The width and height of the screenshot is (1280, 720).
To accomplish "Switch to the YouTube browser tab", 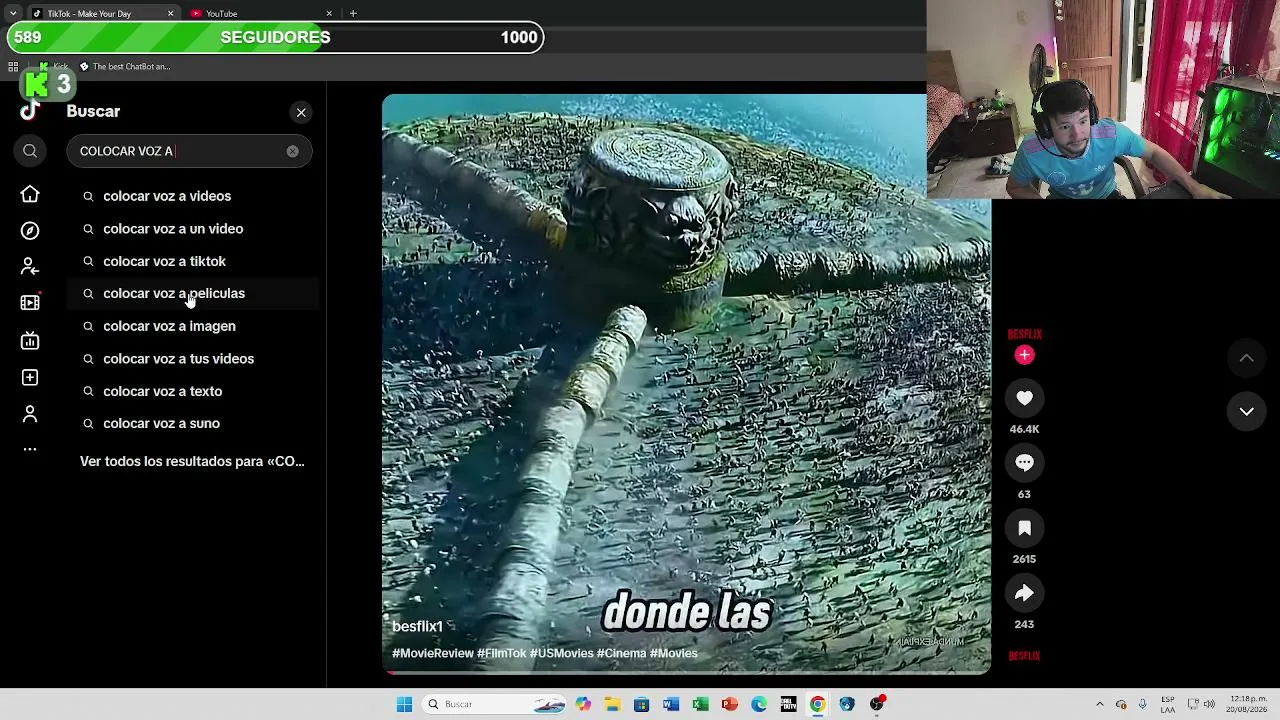I will click(x=259, y=13).
